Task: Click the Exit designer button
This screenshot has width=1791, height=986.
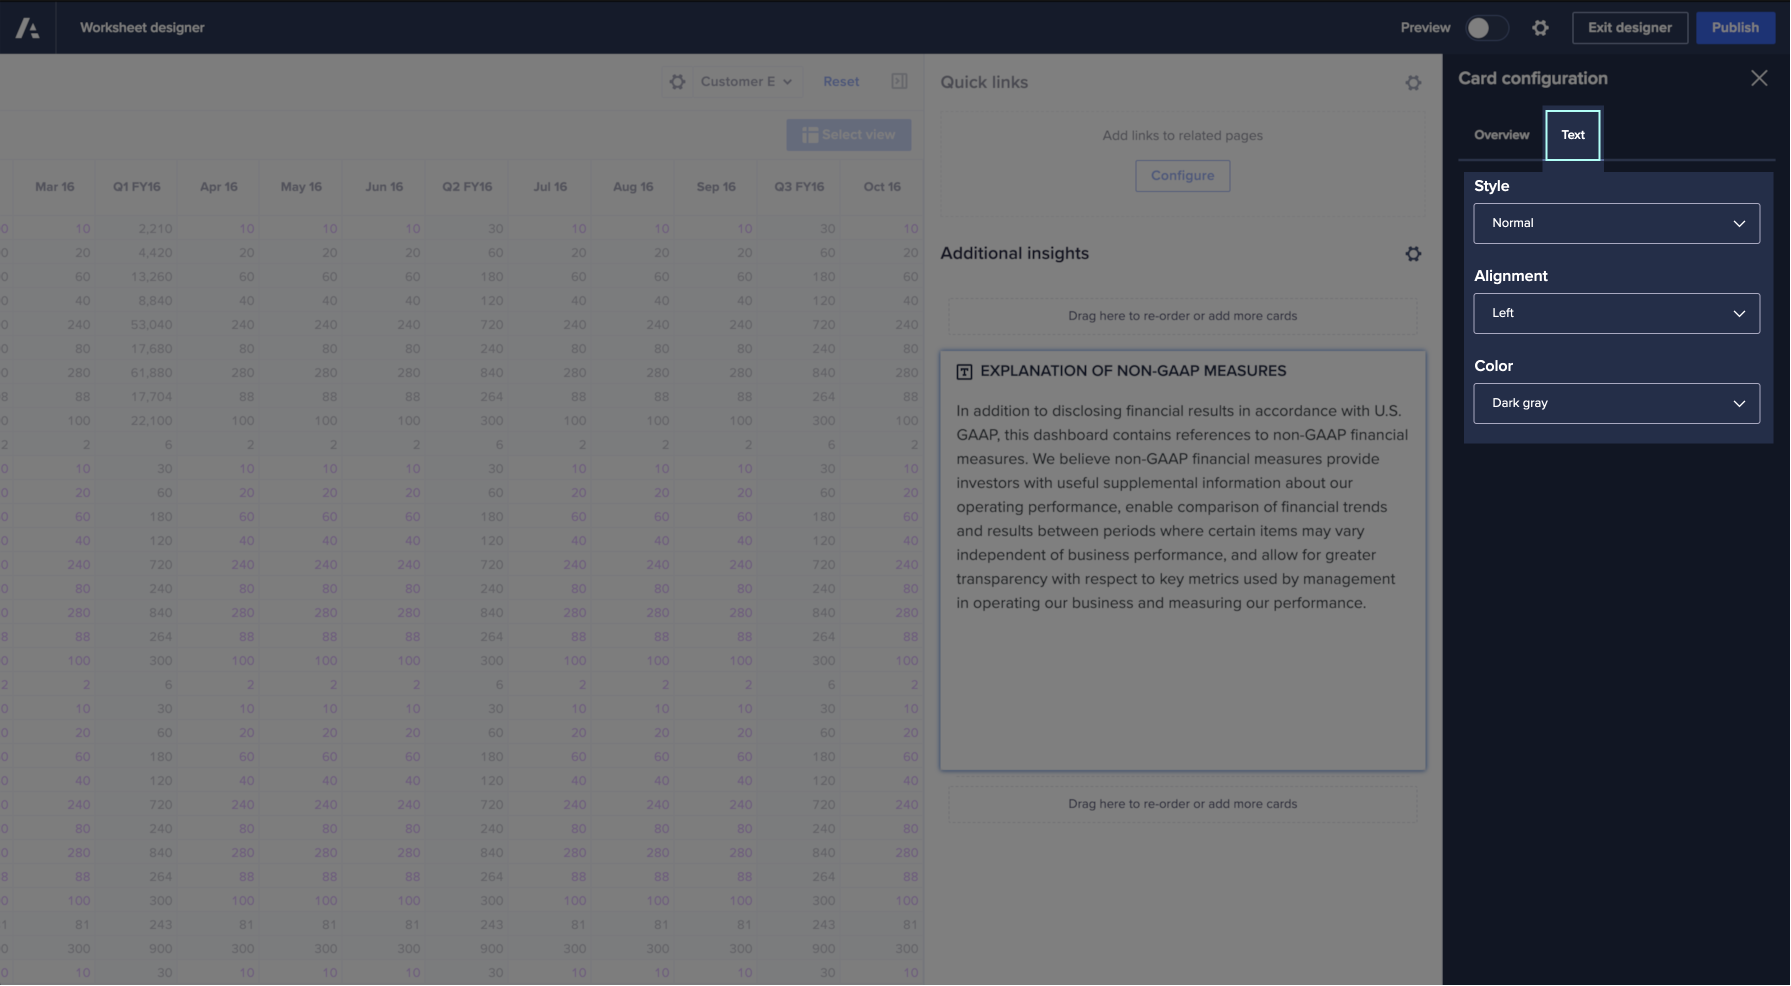Action: pyautogui.click(x=1630, y=28)
